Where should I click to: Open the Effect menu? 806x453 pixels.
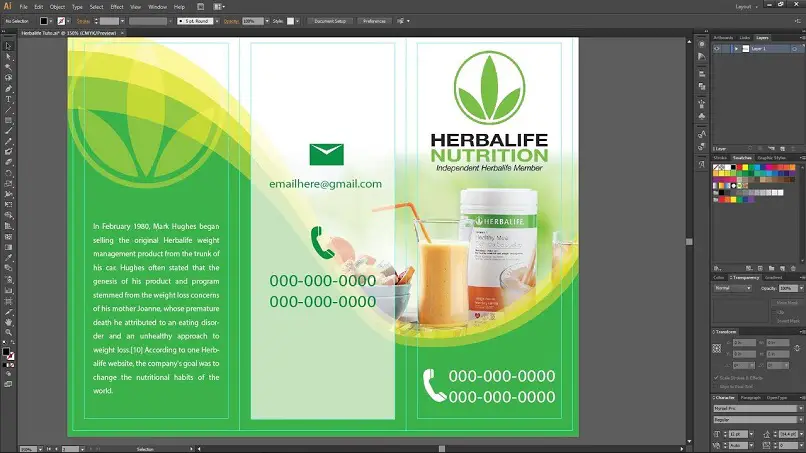point(117,7)
